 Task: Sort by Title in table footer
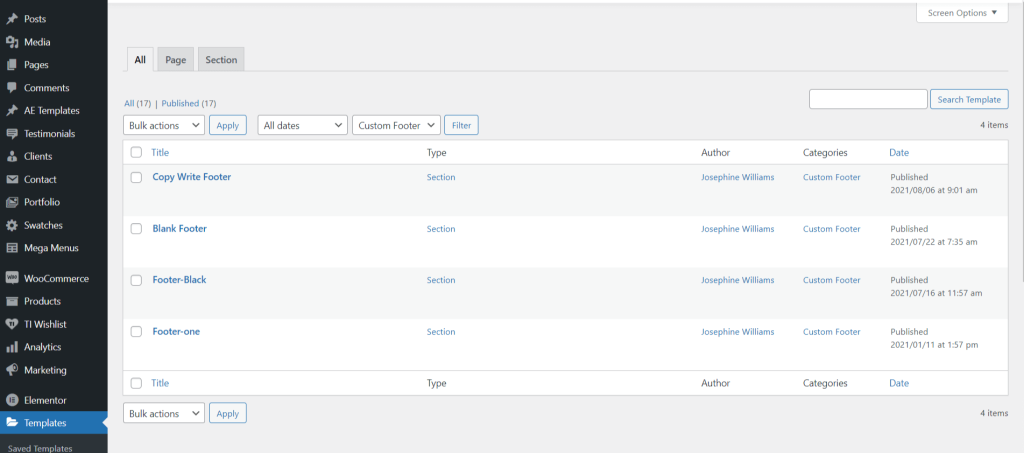click(x=160, y=383)
